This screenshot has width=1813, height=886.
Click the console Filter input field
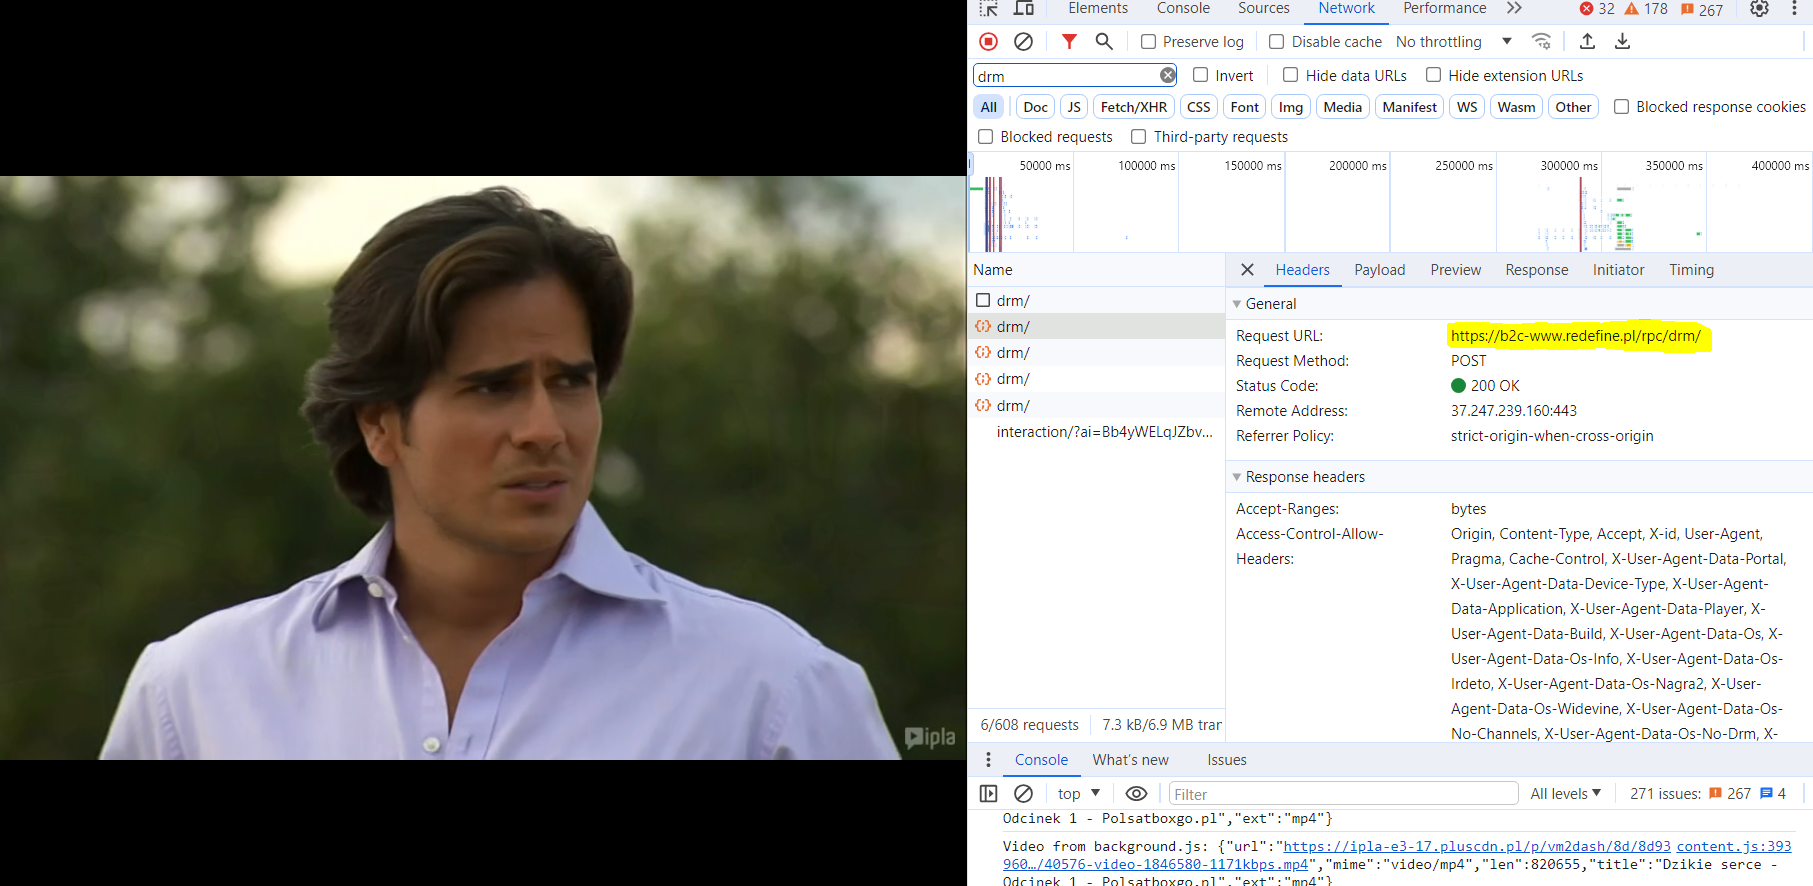point(1342,794)
